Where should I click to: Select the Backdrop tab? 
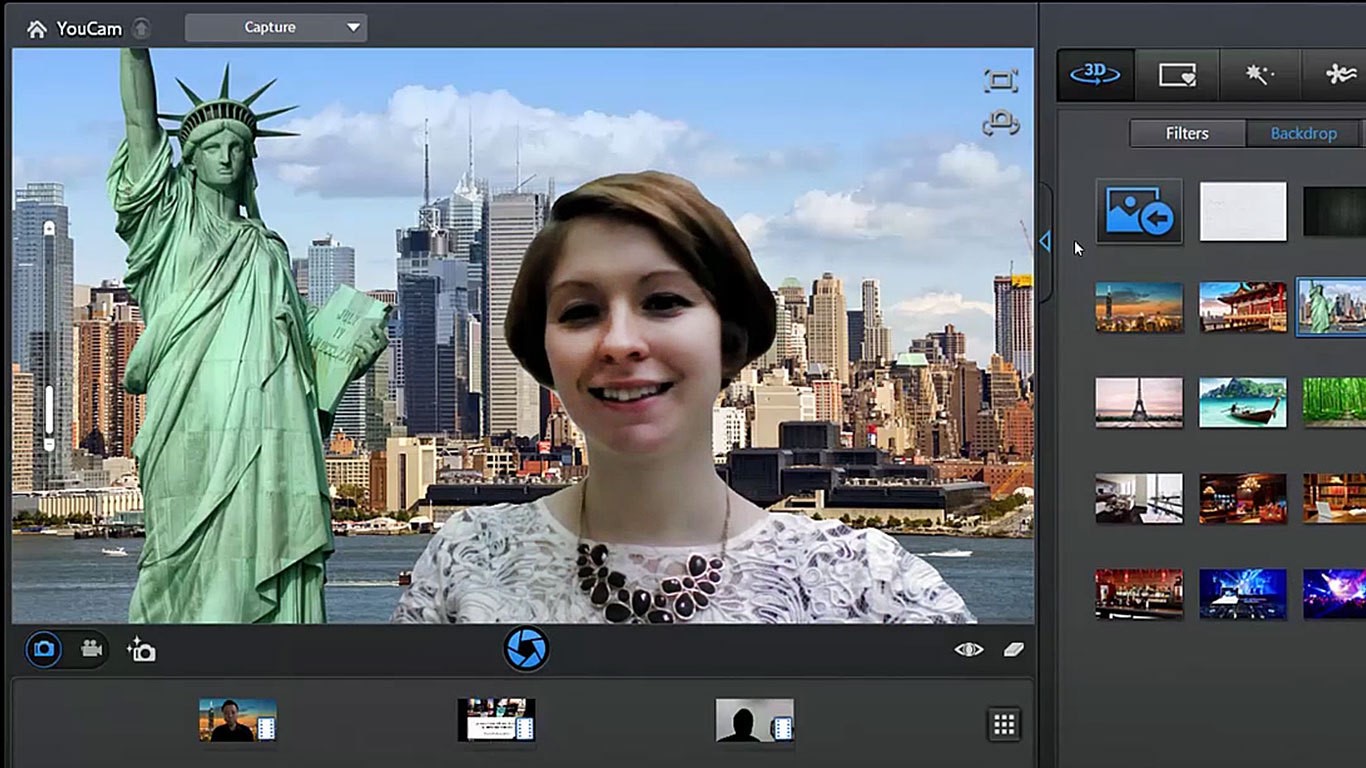pyautogui.click(x=1303, y=133)
